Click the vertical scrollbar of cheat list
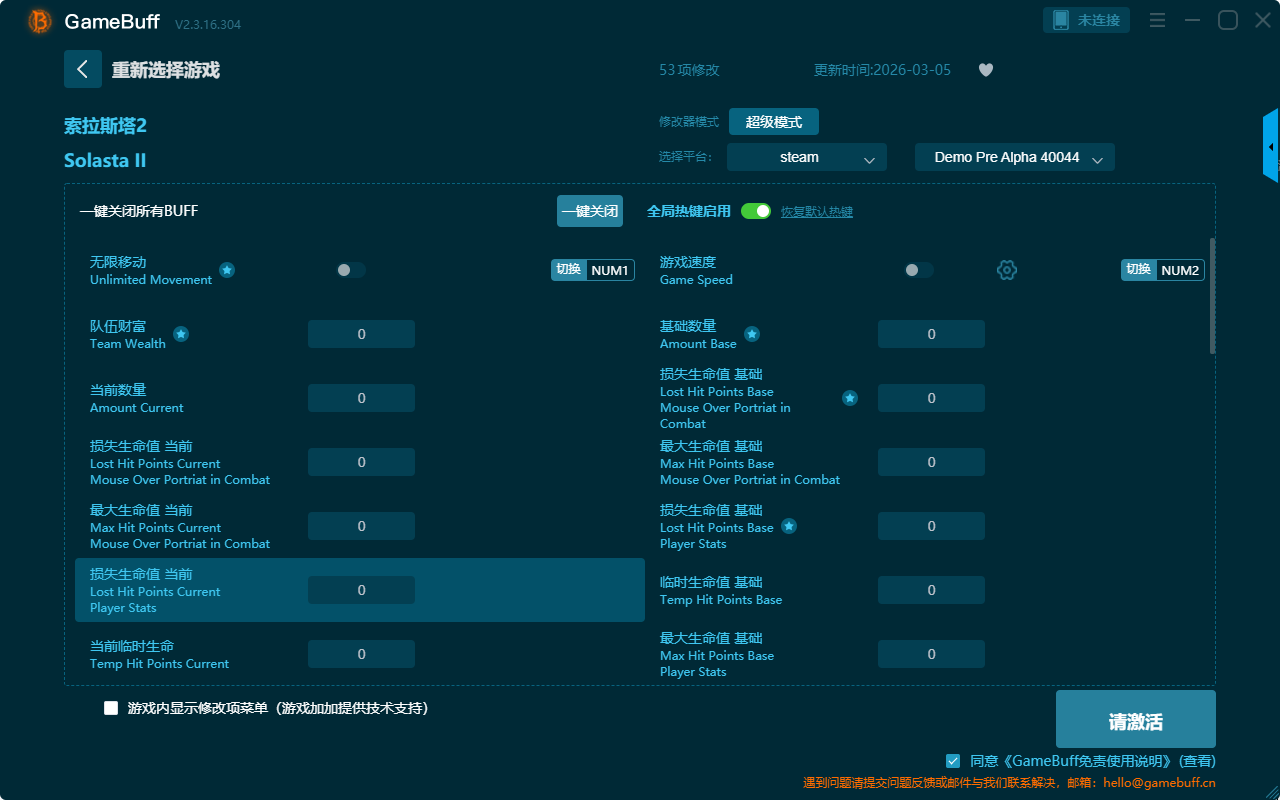 [x=1212, y=296]
